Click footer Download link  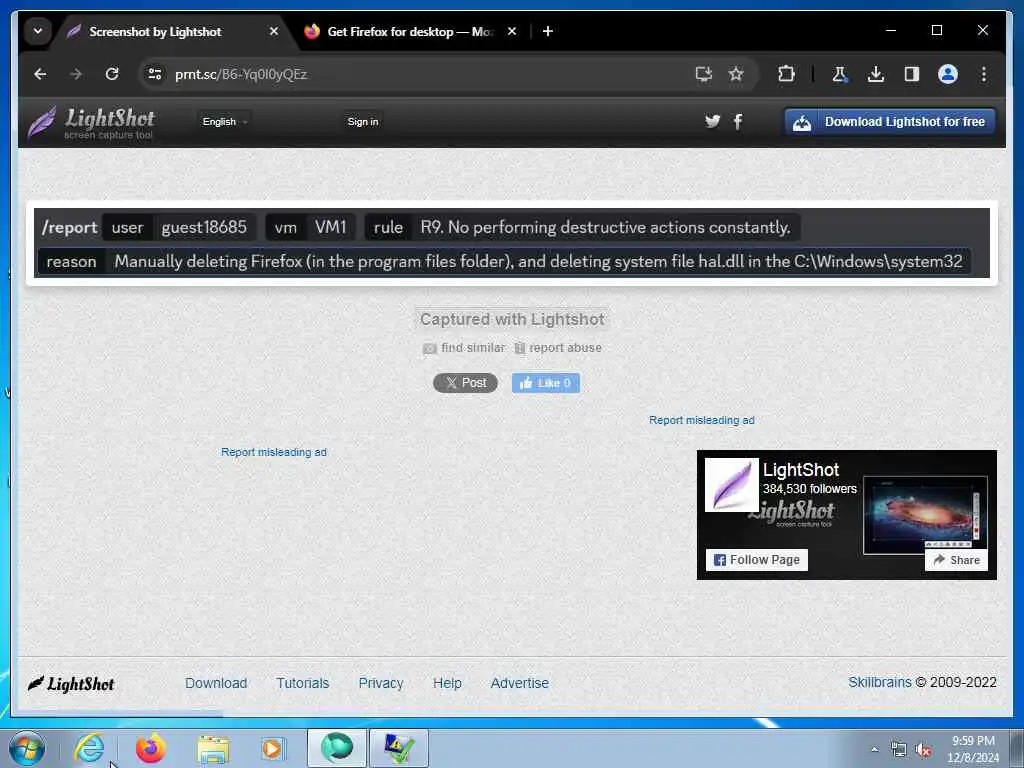[x=216, y=683]
